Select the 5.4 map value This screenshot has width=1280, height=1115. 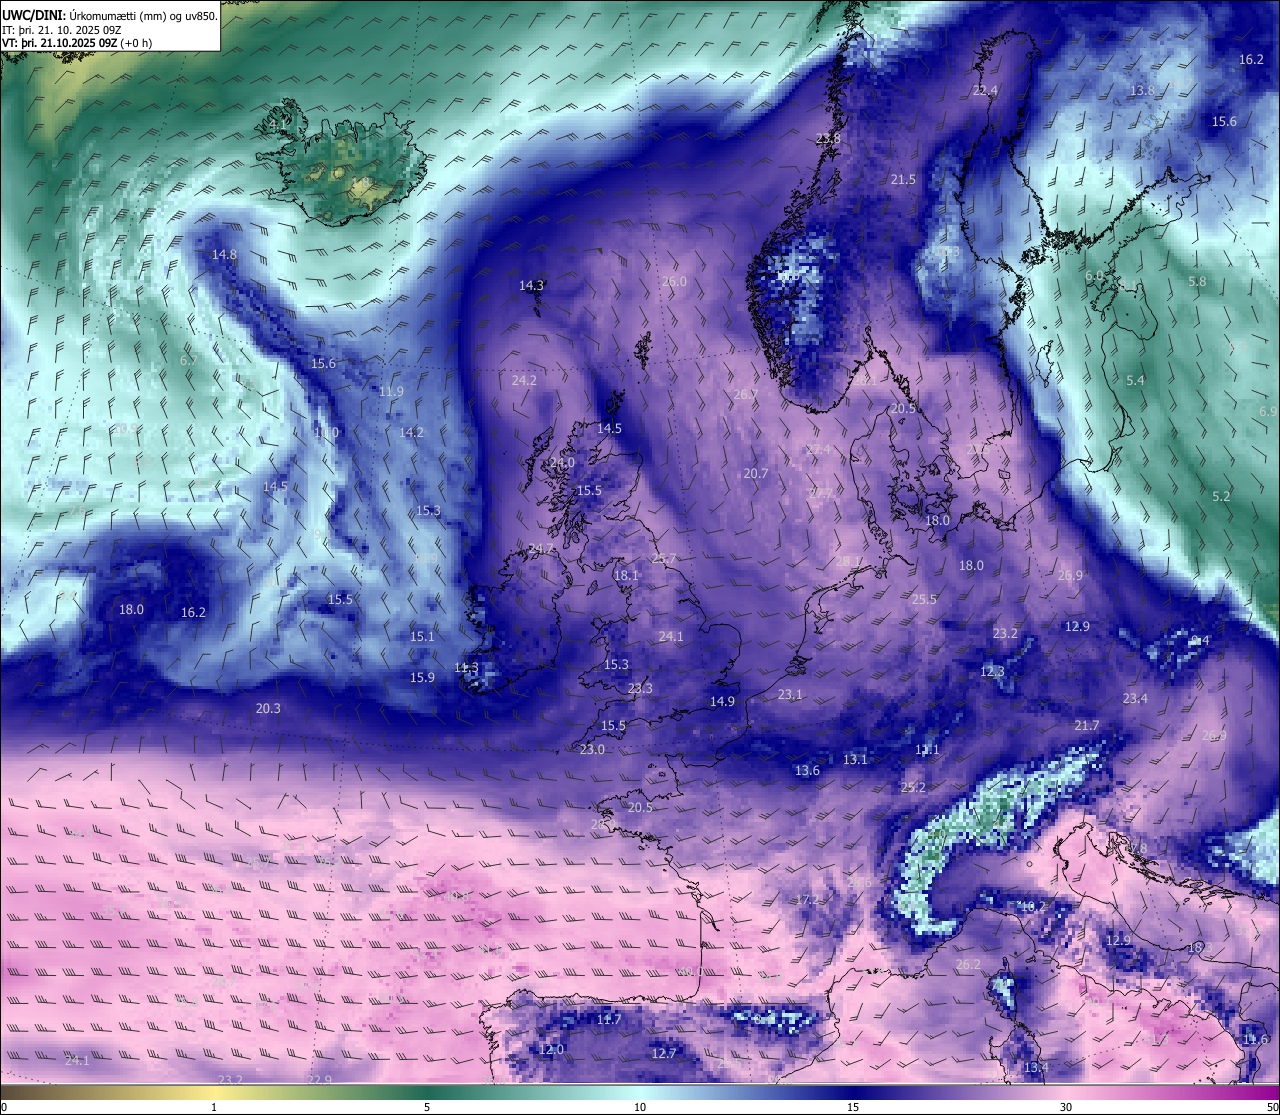pos(1135,380)
